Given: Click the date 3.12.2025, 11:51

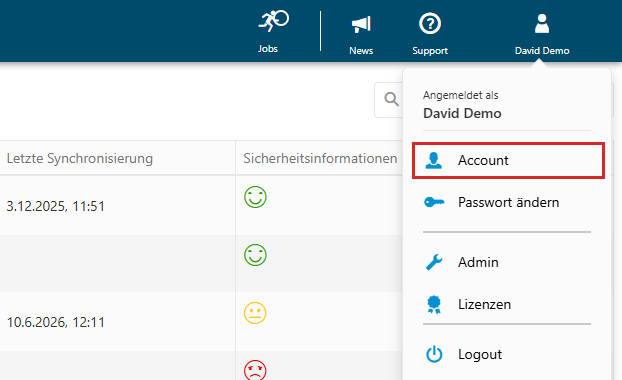Looking at the screenshot, I should click(56, 206).
